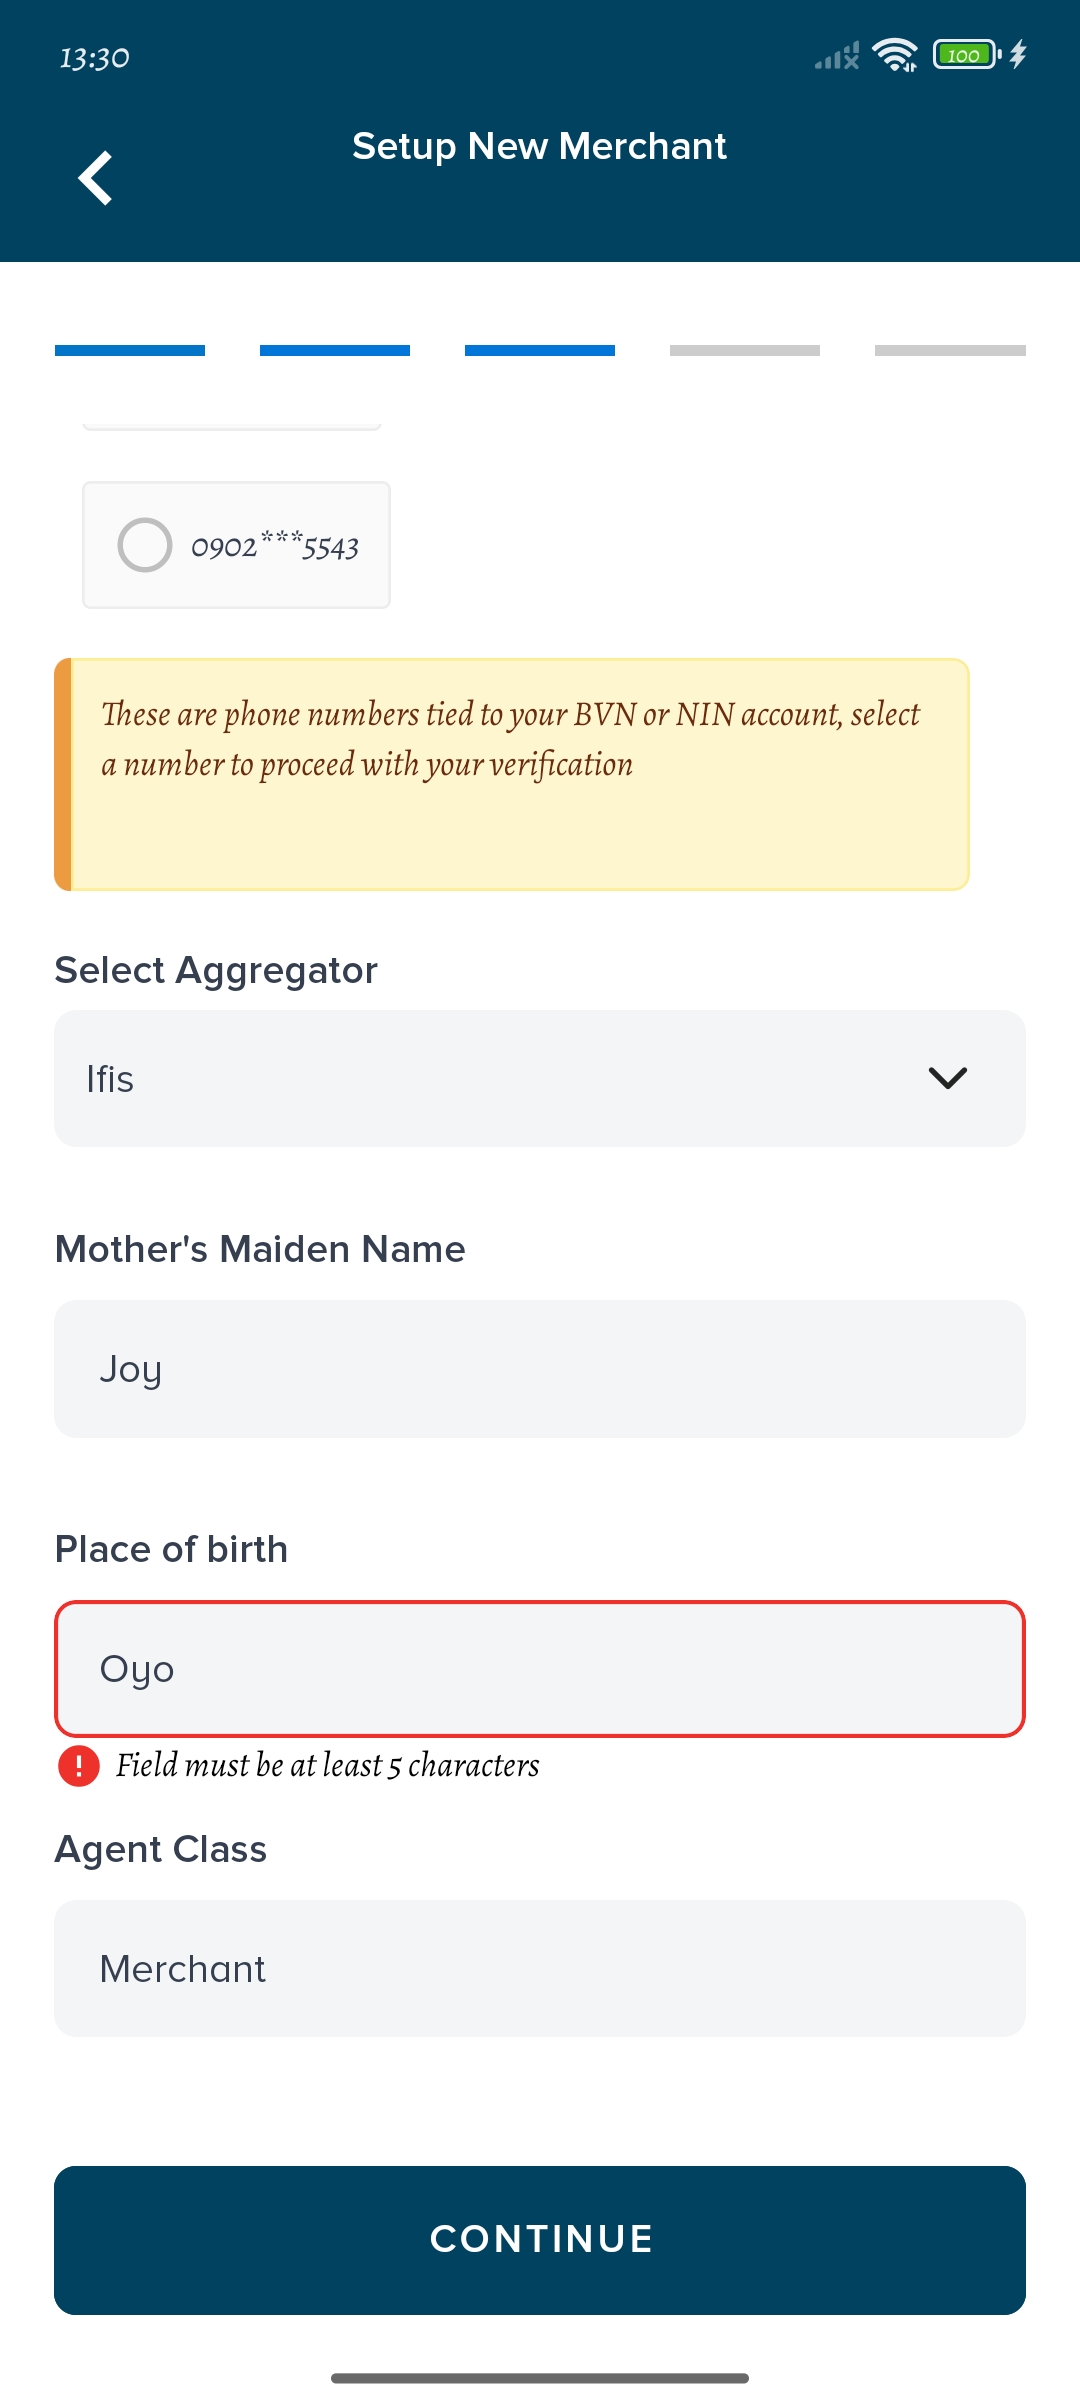Tap the fifth gray progress step

[x=950, y=350]
